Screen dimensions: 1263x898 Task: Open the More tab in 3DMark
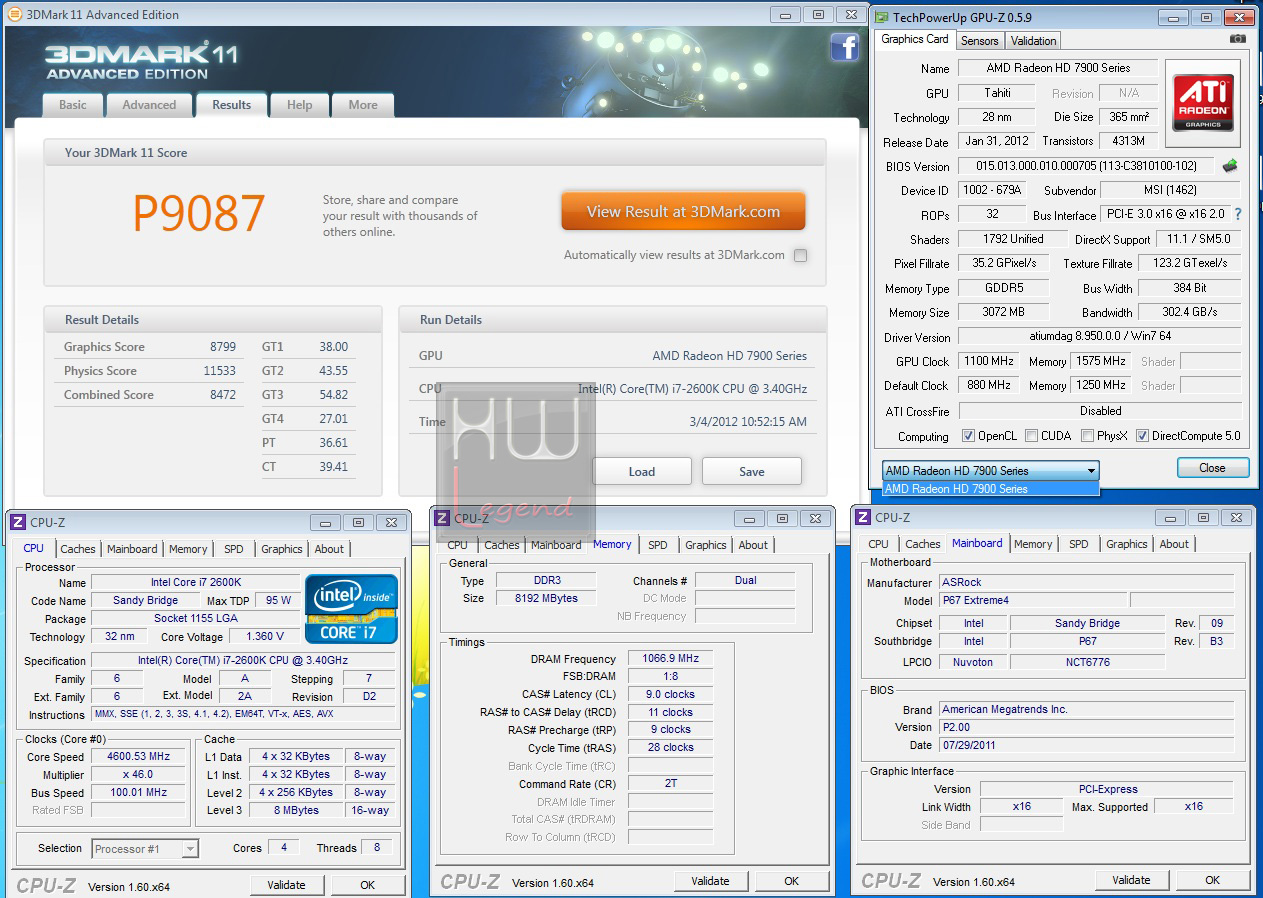(x=363, y=105)
